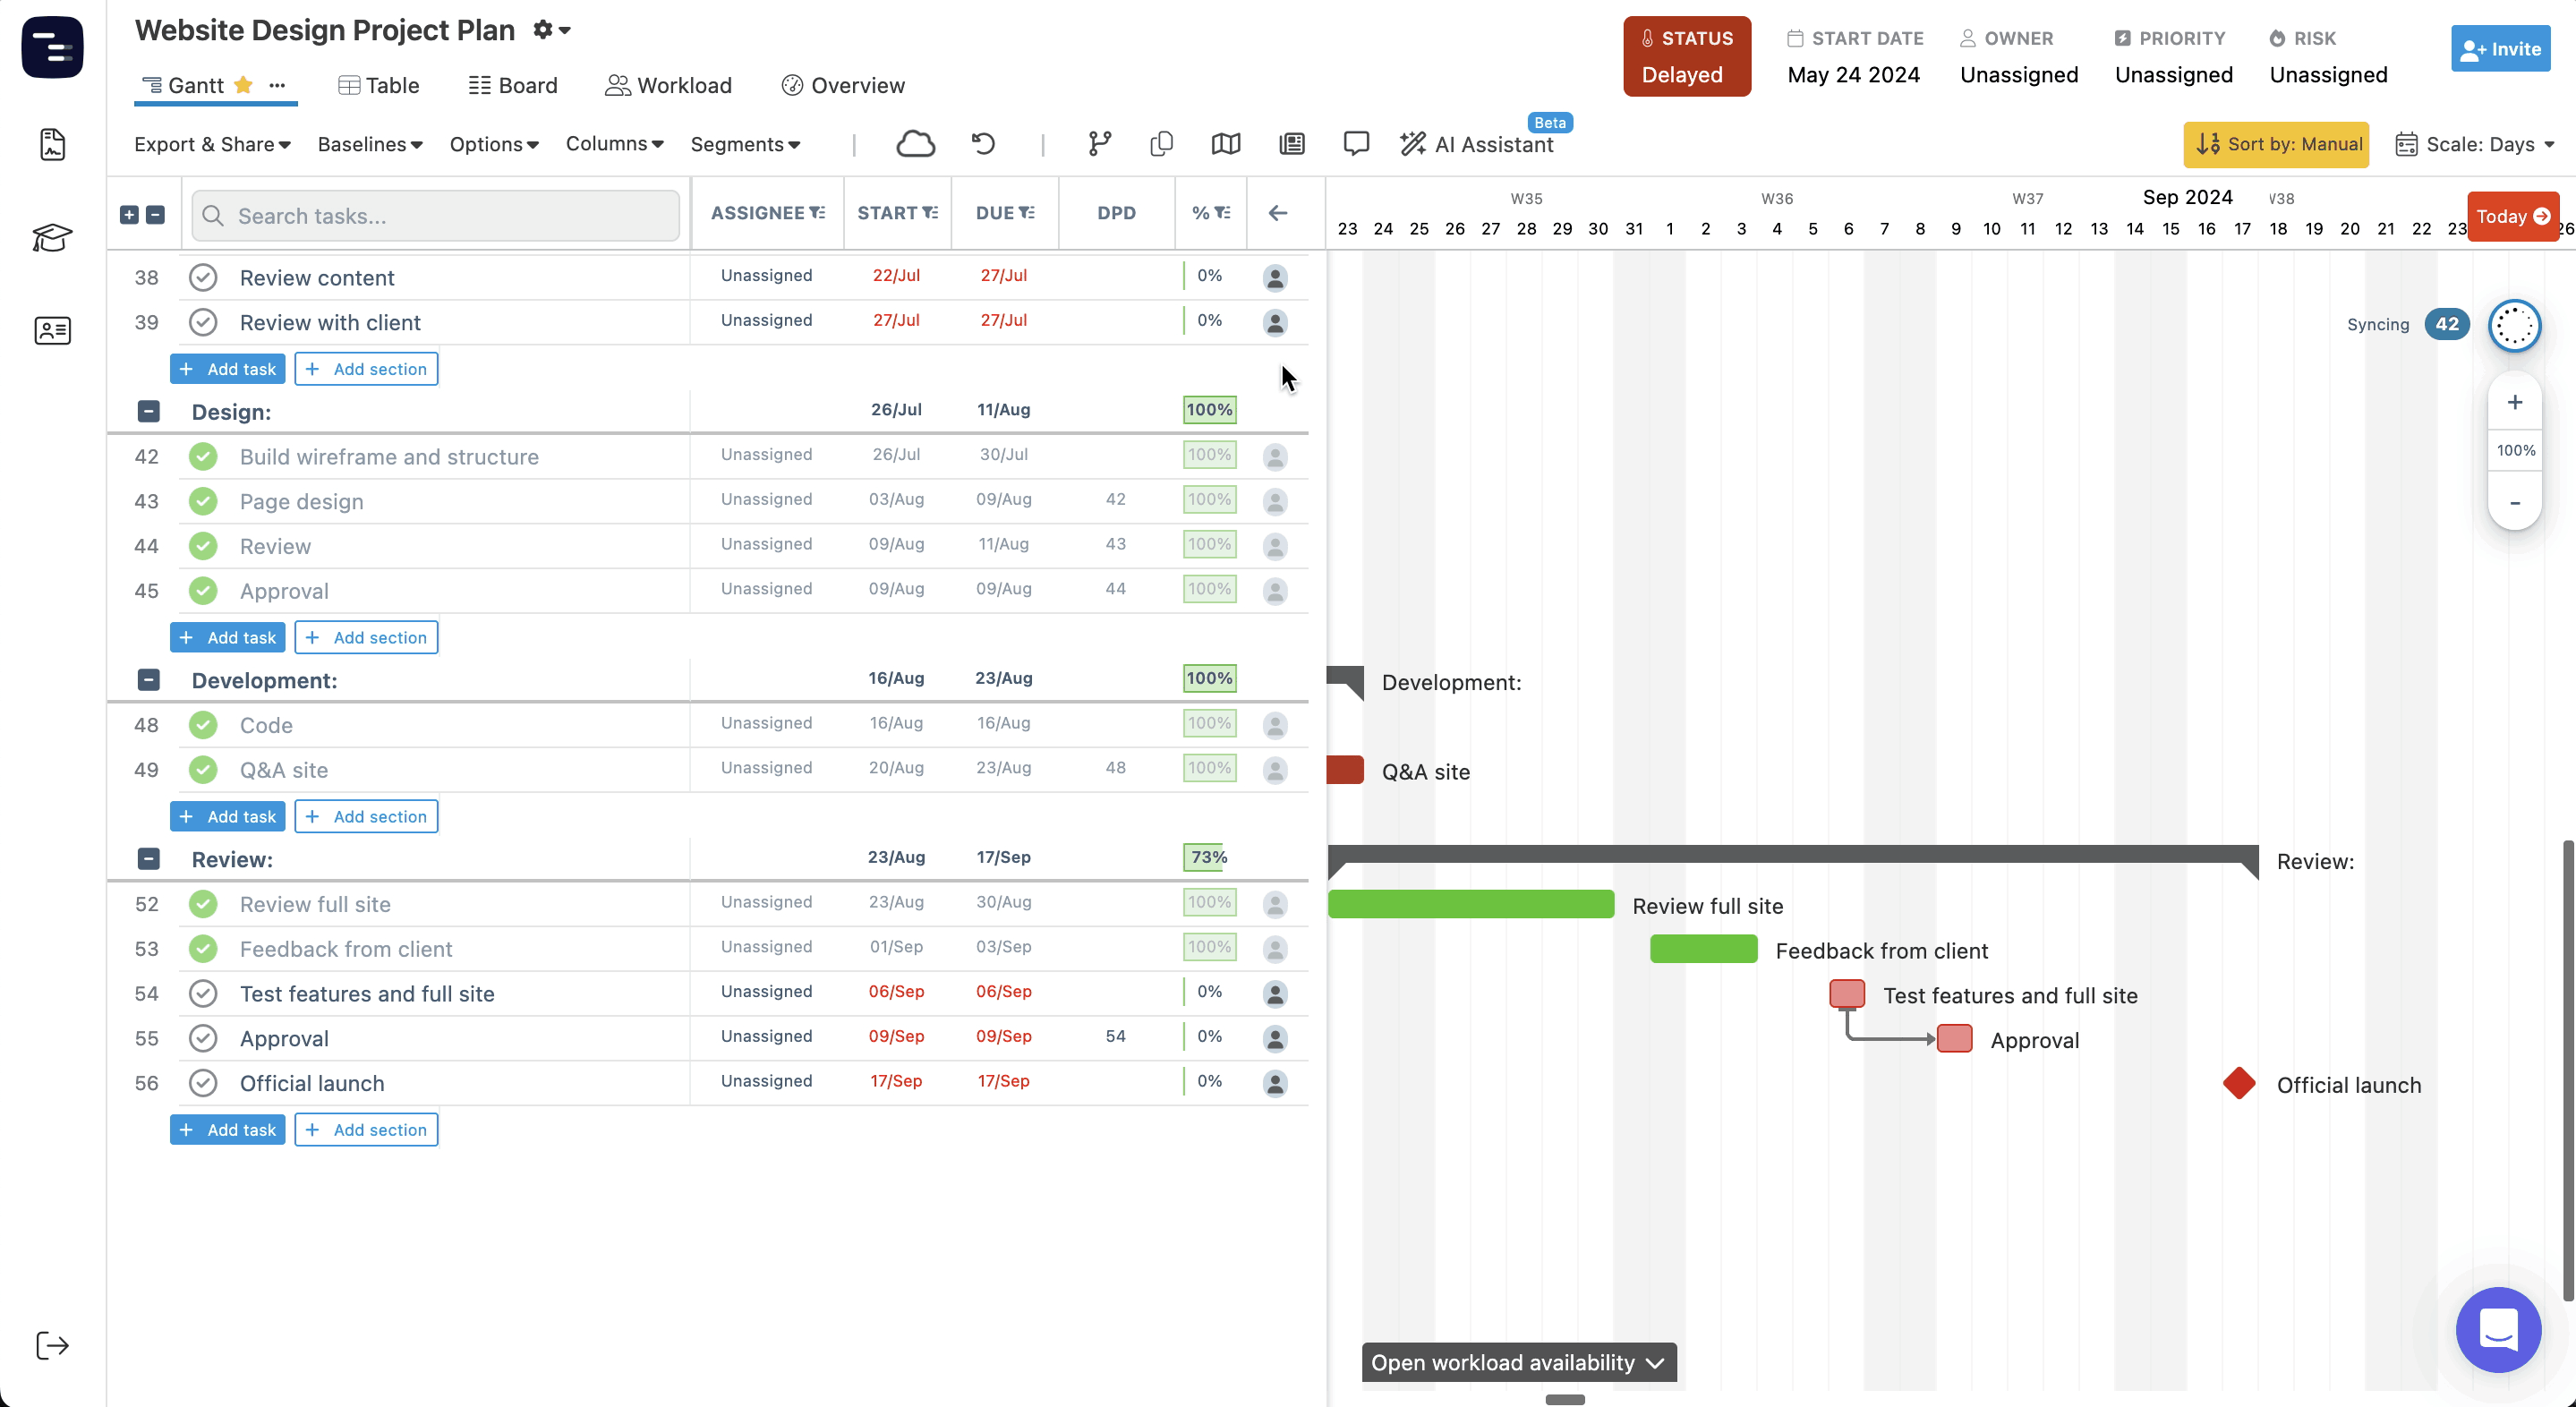Collapse the Design section
This screenshot has height=1407, width=2576.
point(148,412)
